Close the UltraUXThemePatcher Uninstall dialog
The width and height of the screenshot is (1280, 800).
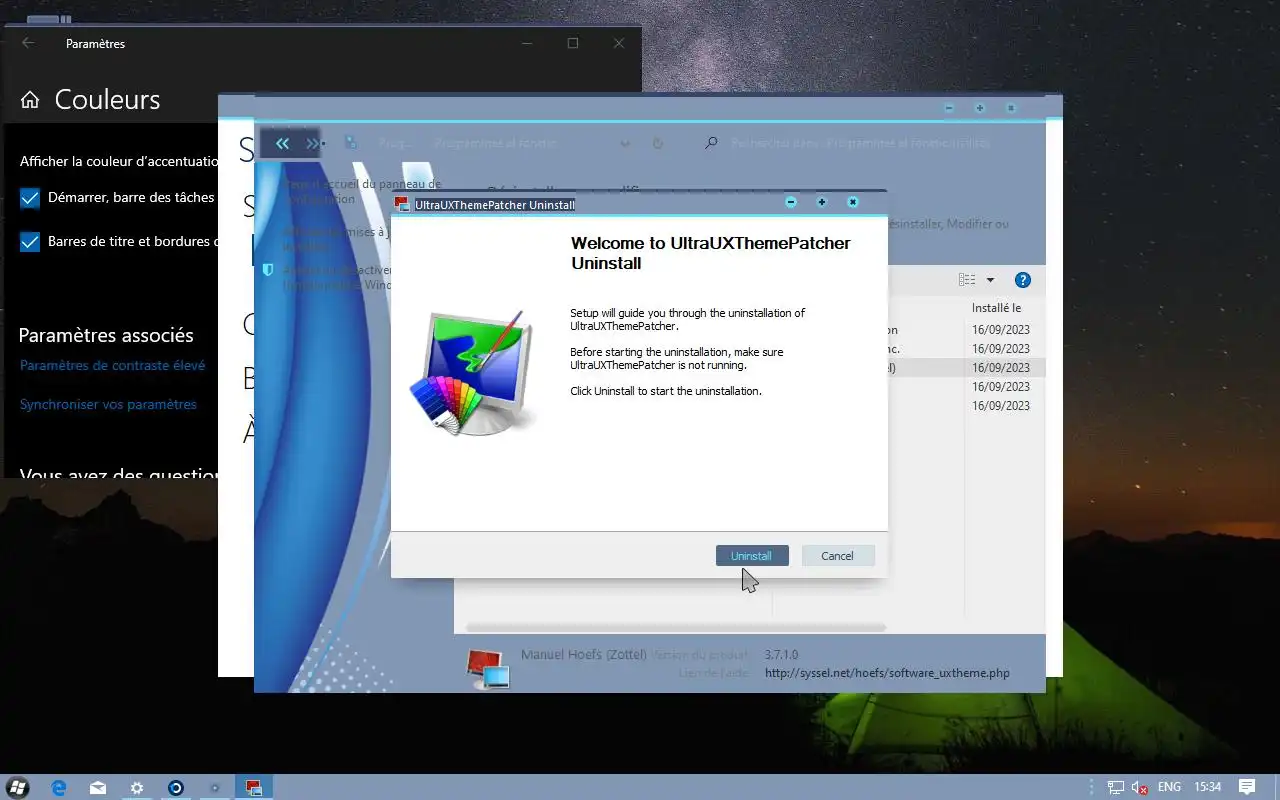click(x=853, y=202)
